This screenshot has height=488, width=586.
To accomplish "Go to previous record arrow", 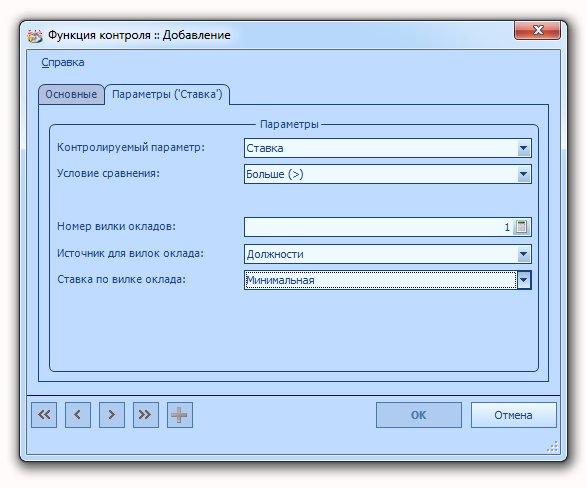I will pyautogui.click(x=78, y=415).
